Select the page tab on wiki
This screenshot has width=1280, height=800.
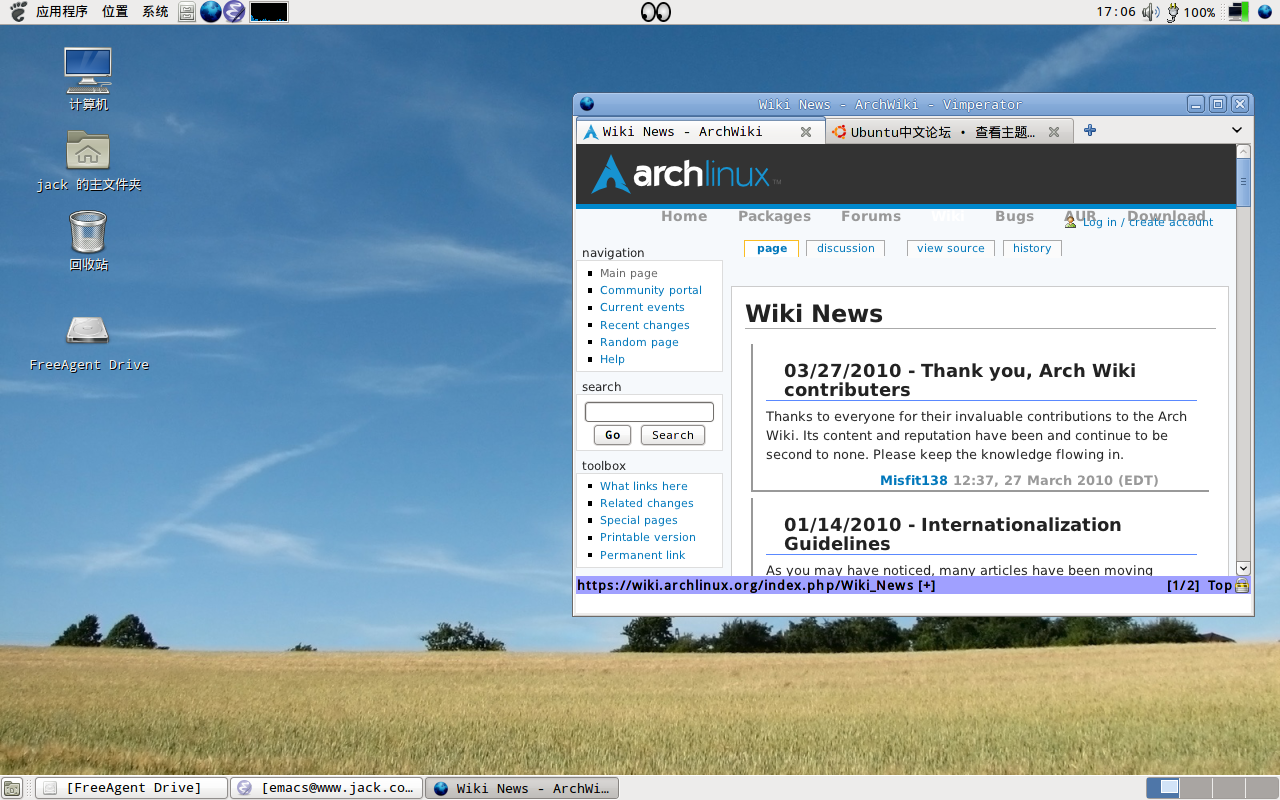(772, 248)
